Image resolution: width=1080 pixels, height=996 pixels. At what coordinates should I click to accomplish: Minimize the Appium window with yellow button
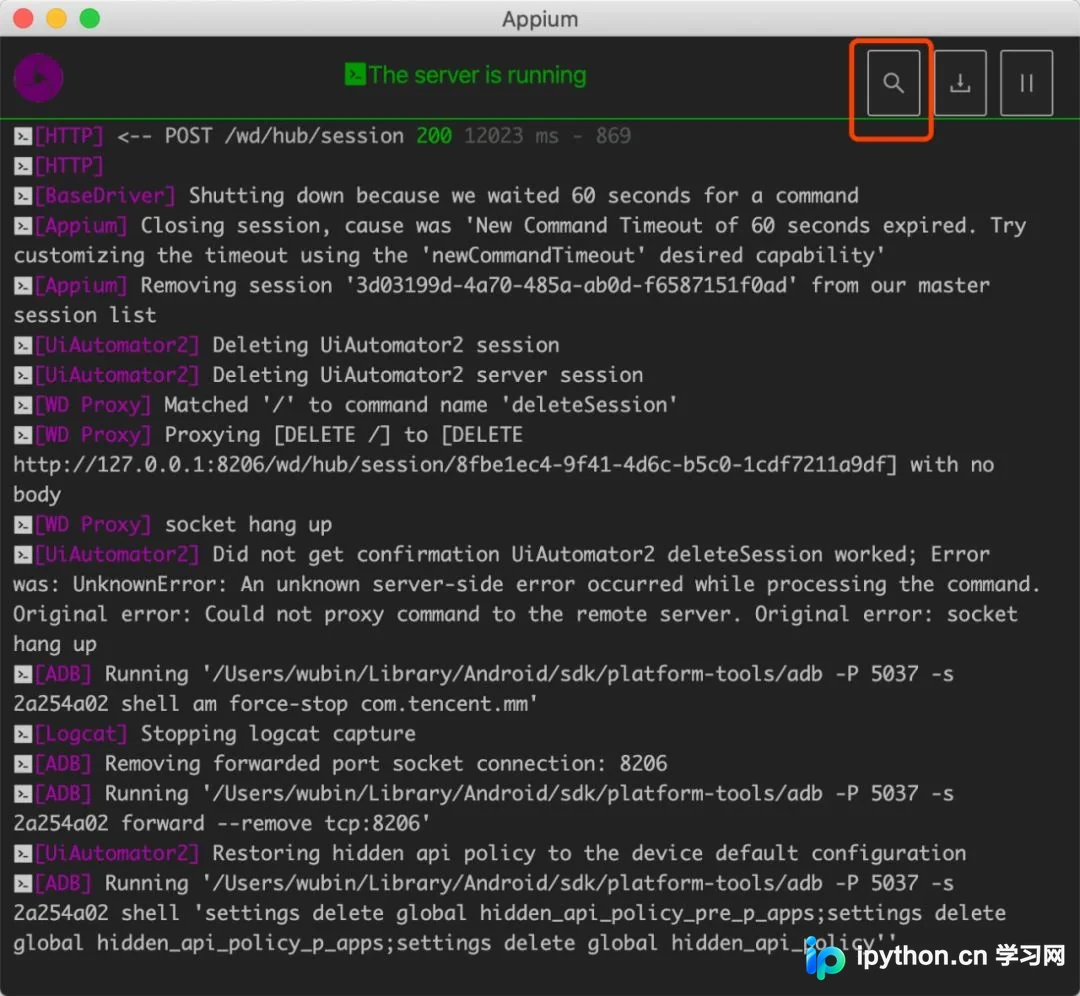pyautogui.click(x=56, y=19)
